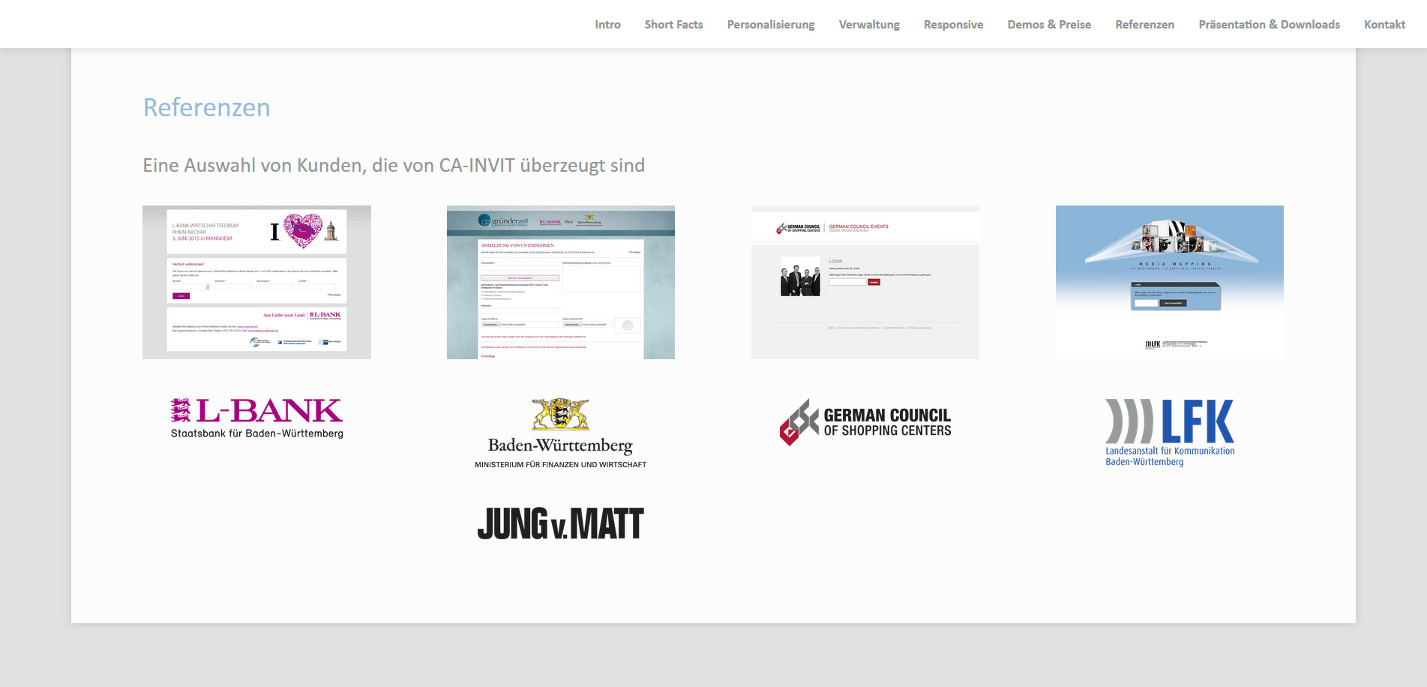Click German Council of Shopping Centers logo
Screen dimensions: 1427x687
[x=865, y=422]
